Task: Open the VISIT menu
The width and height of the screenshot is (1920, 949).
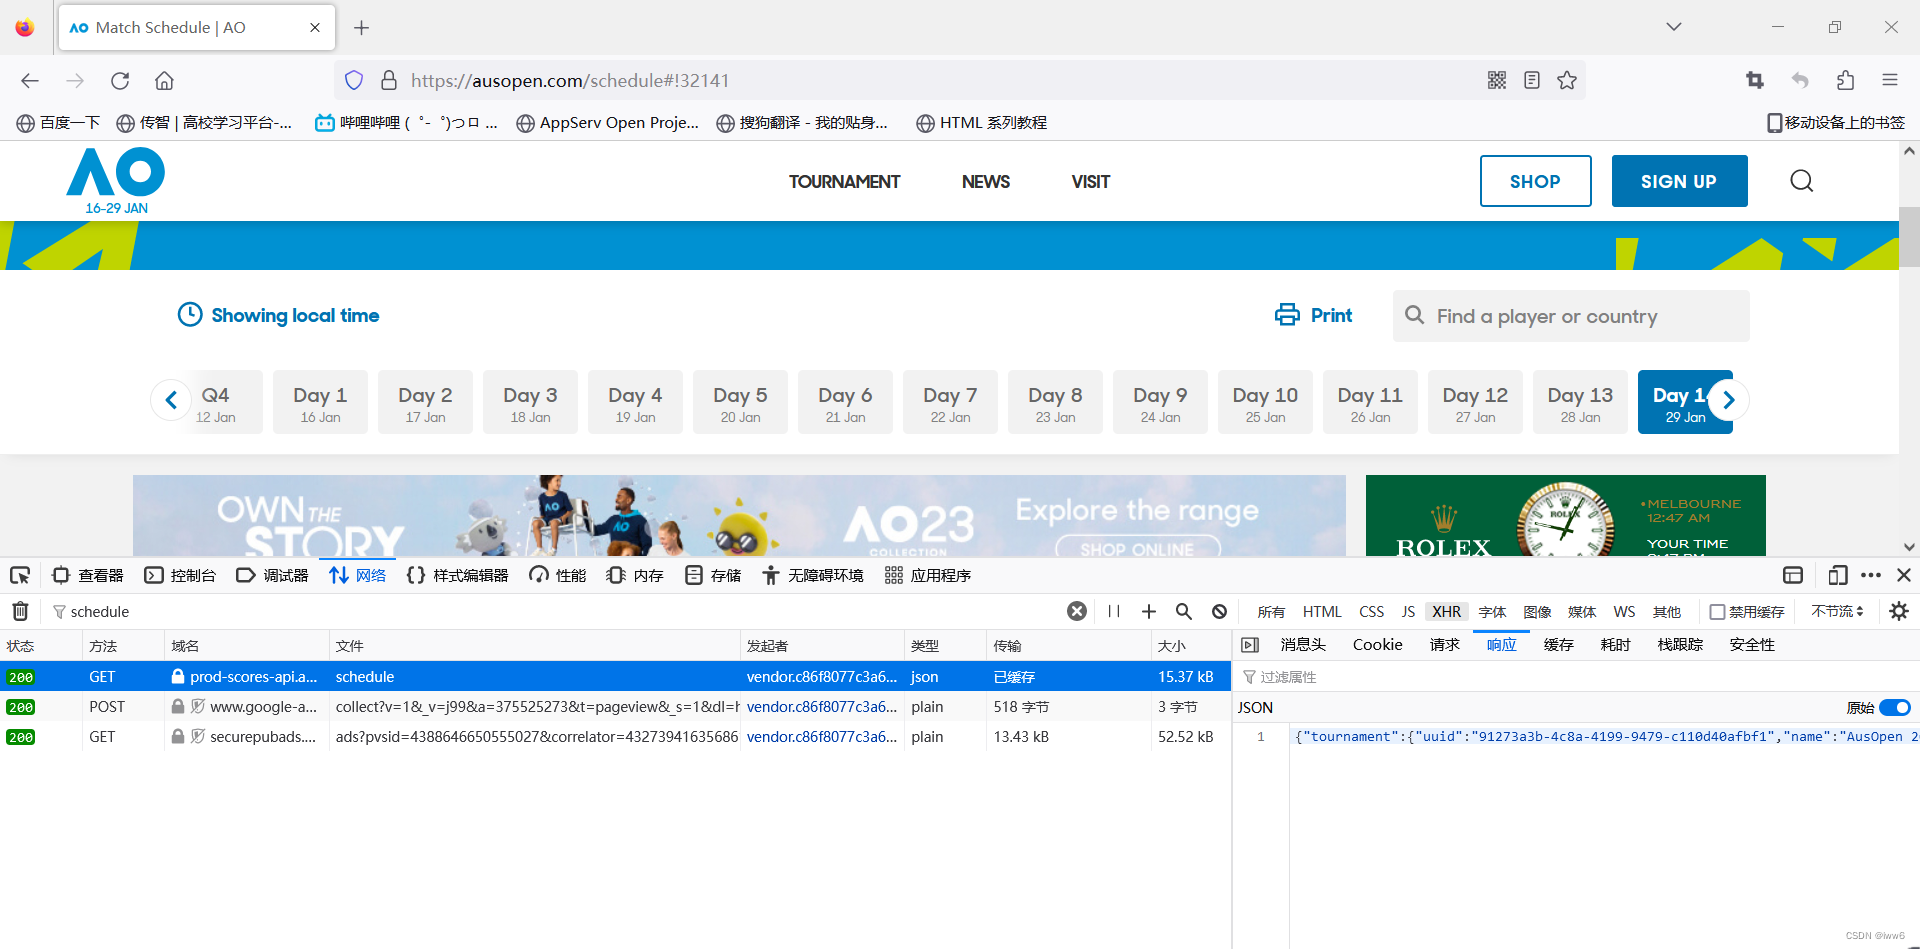Action: pos(1090,182)
